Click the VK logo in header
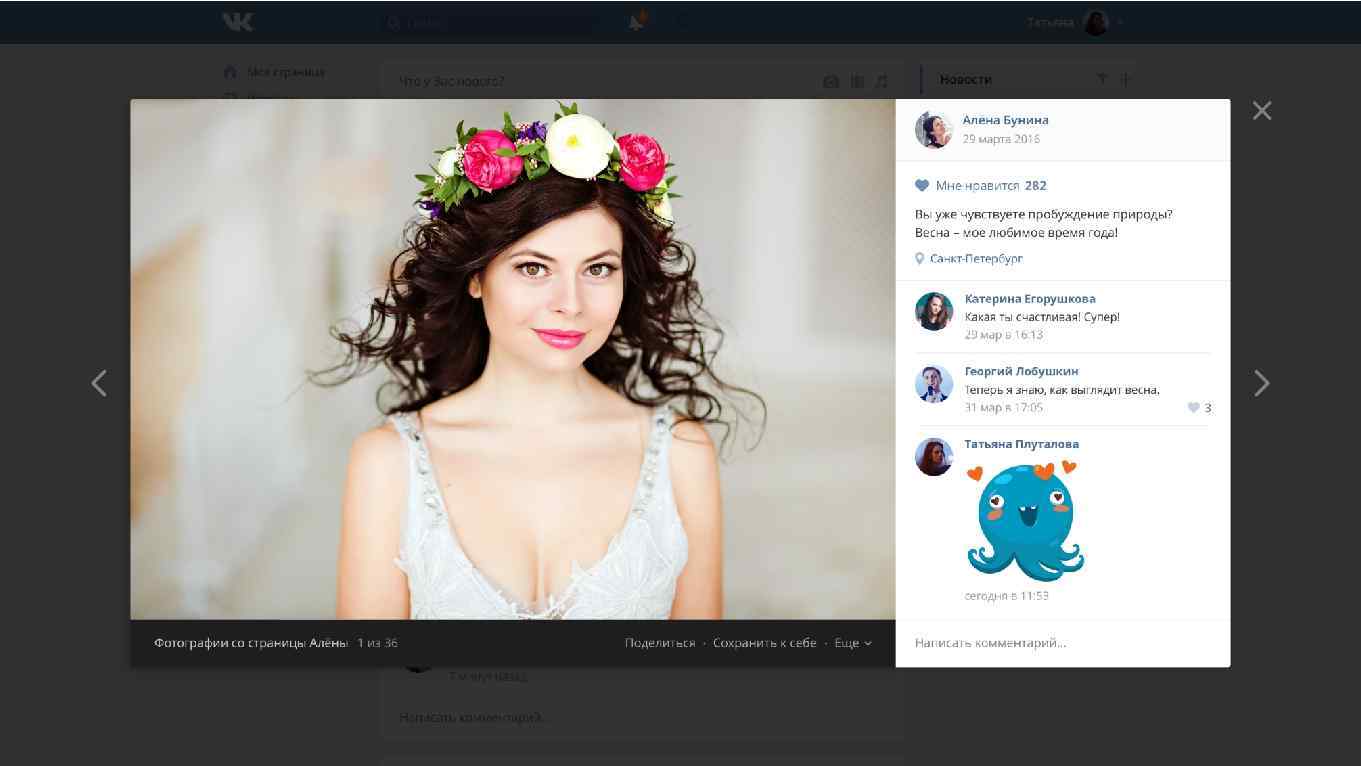 (x=238, y=22)
